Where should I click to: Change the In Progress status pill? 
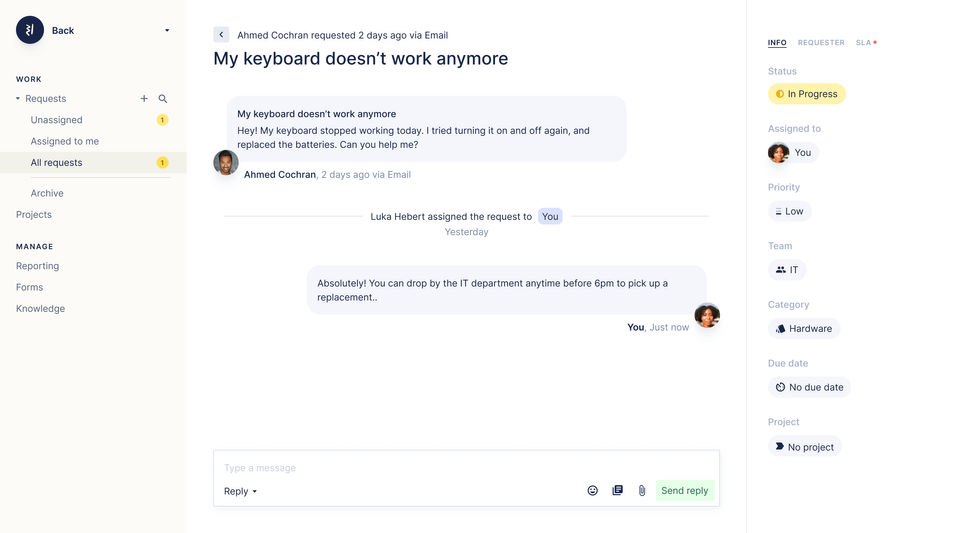806,94
